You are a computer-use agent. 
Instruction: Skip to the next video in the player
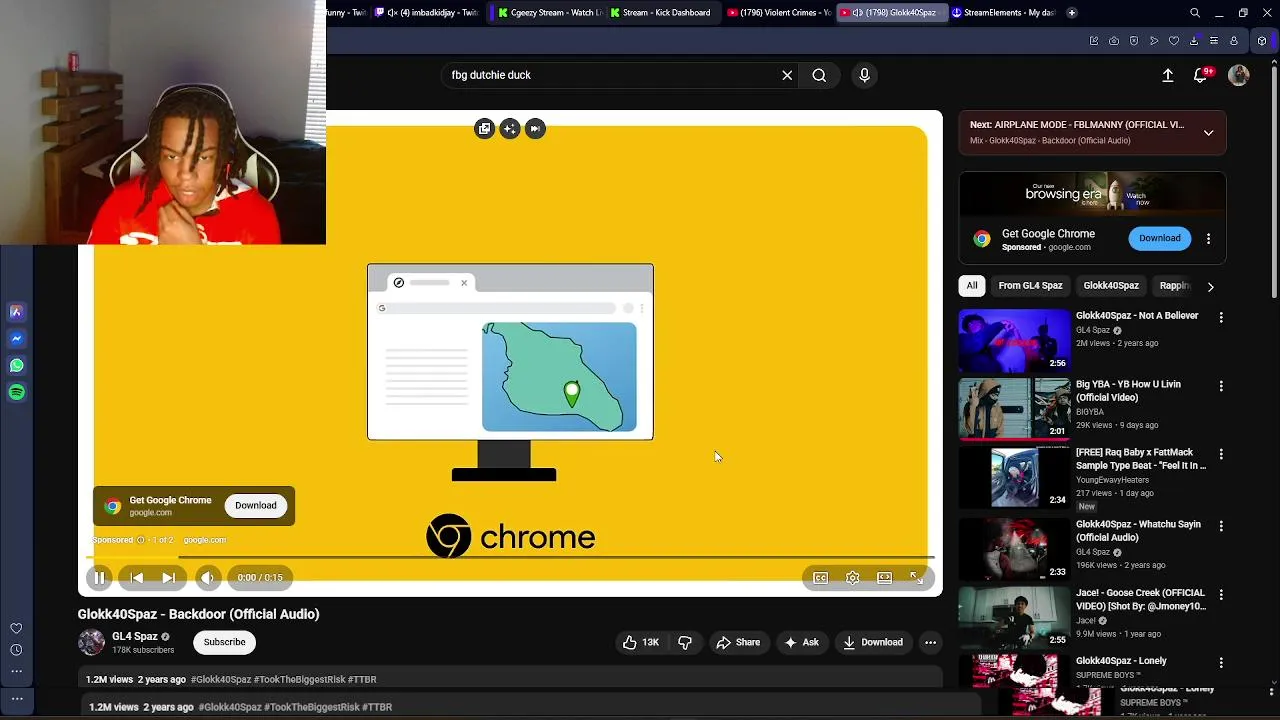[x=168, y=577]
